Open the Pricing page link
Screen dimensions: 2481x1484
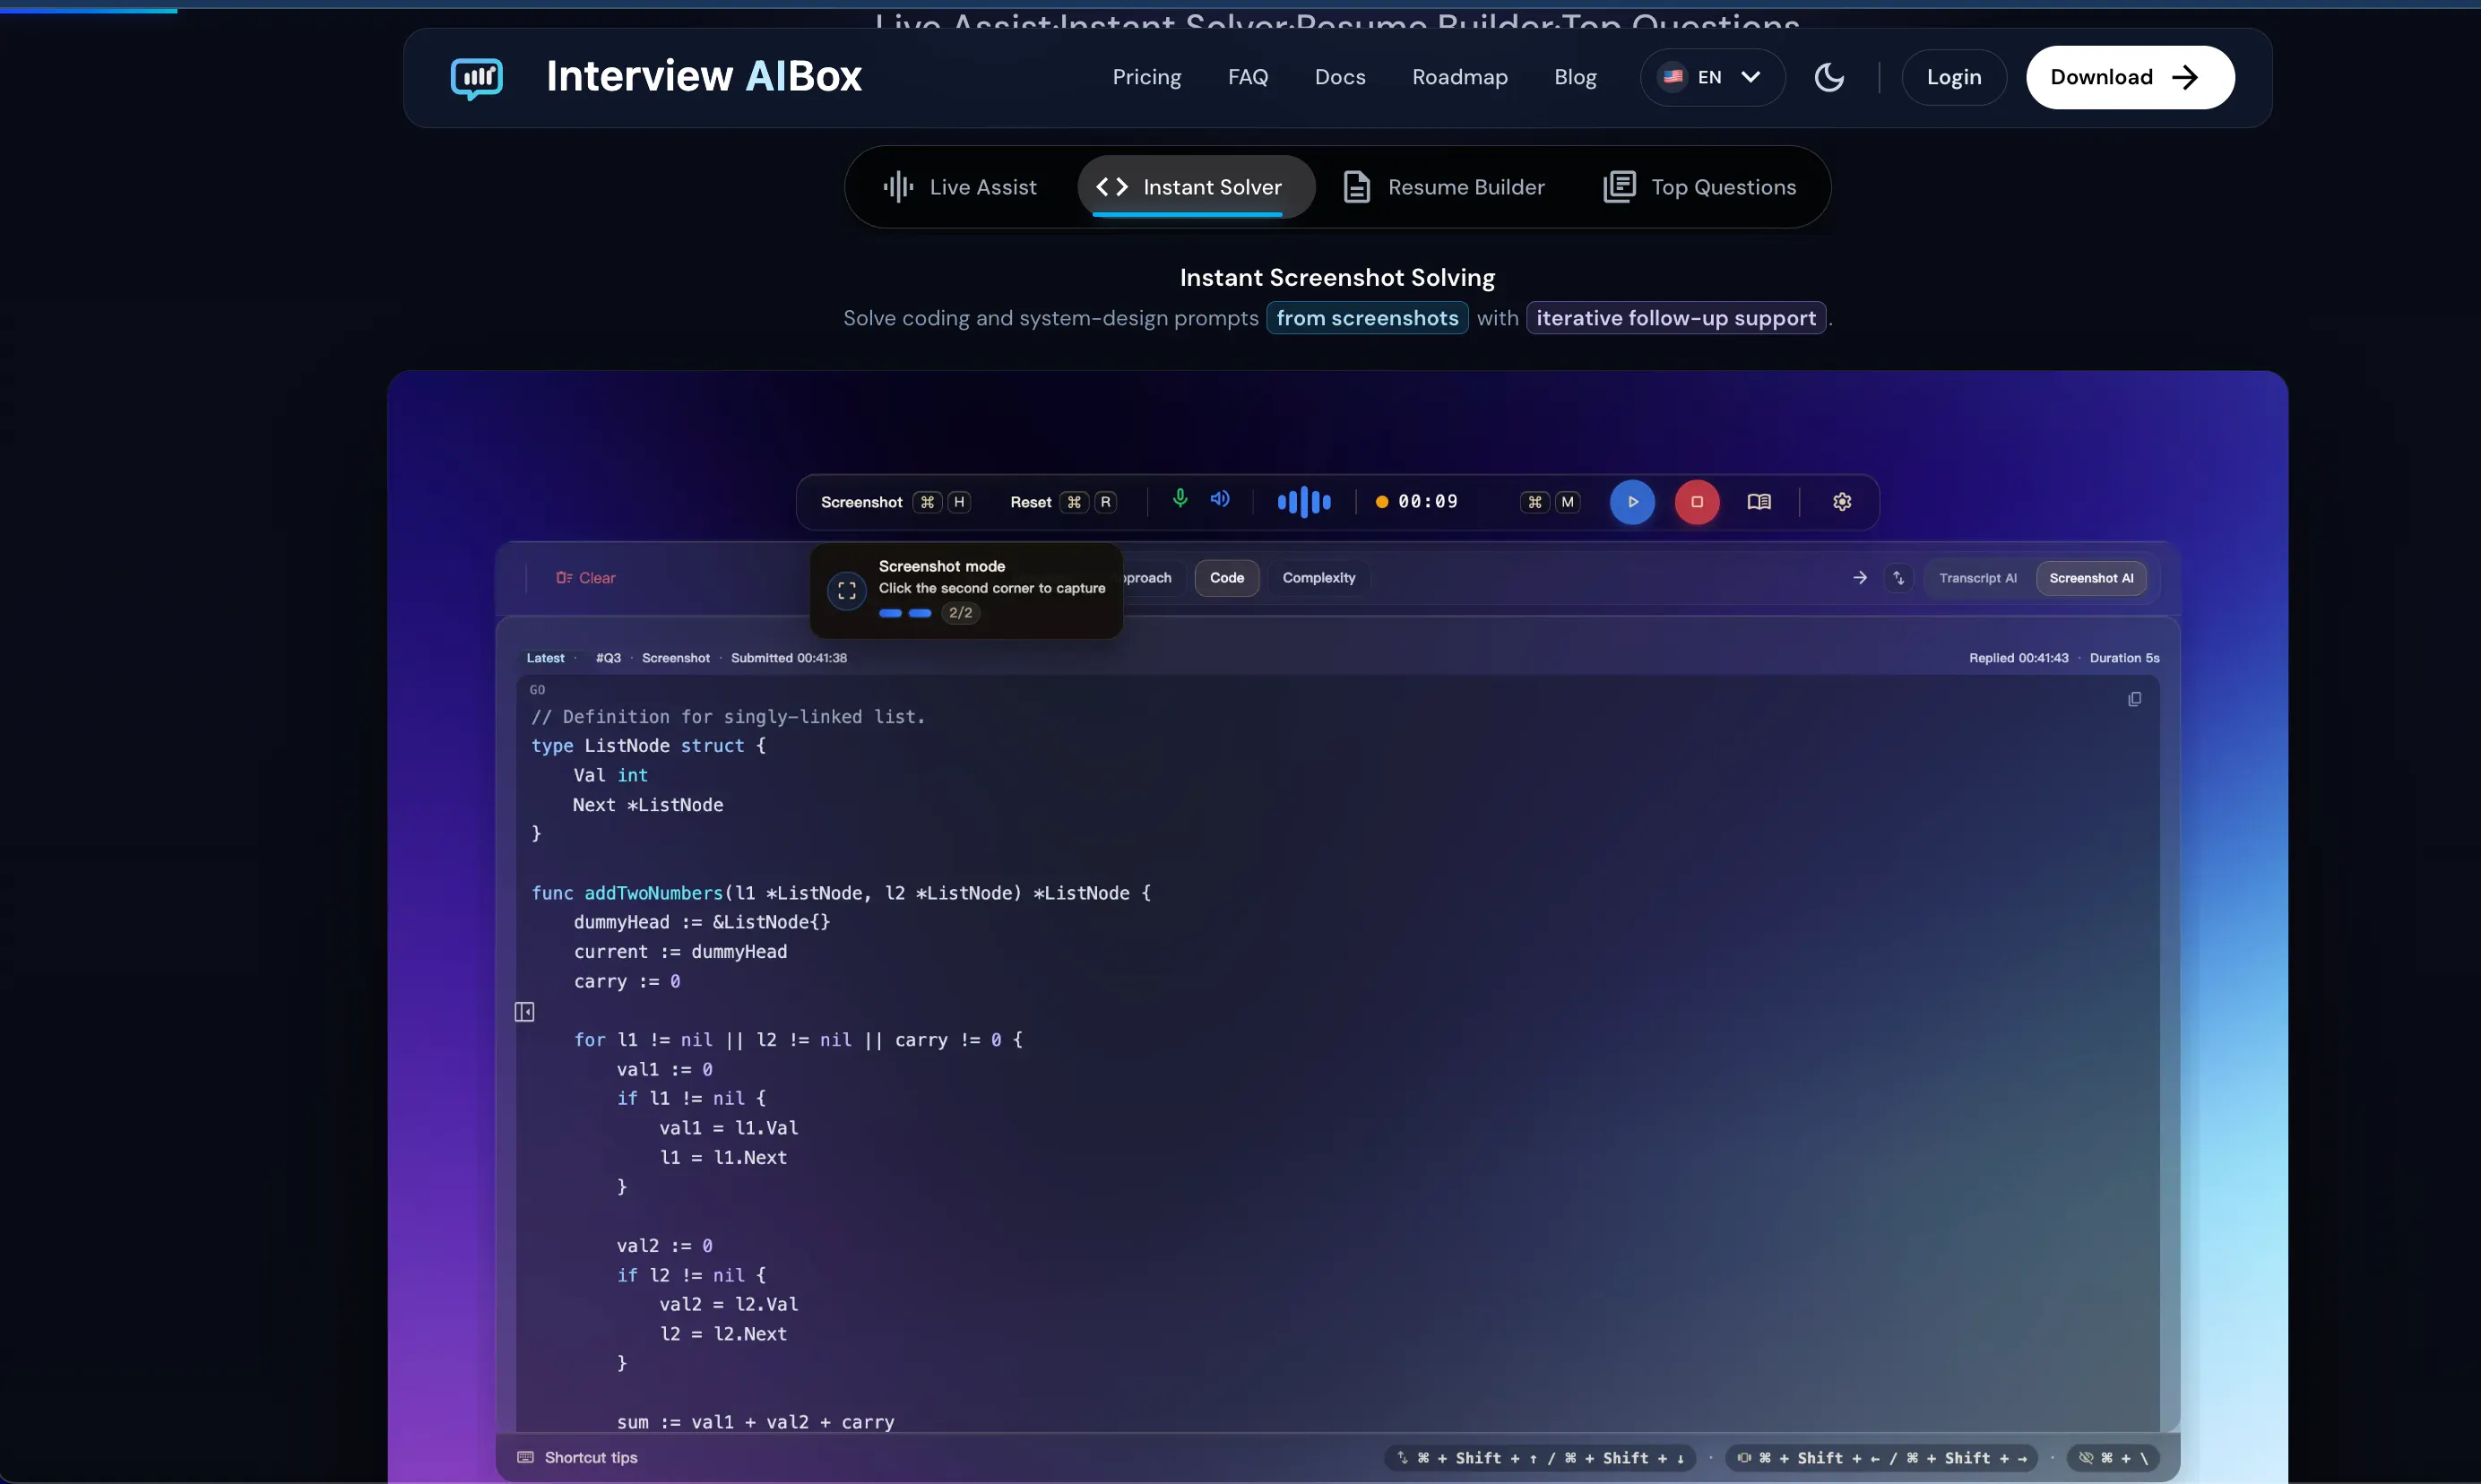[1146, 77]
